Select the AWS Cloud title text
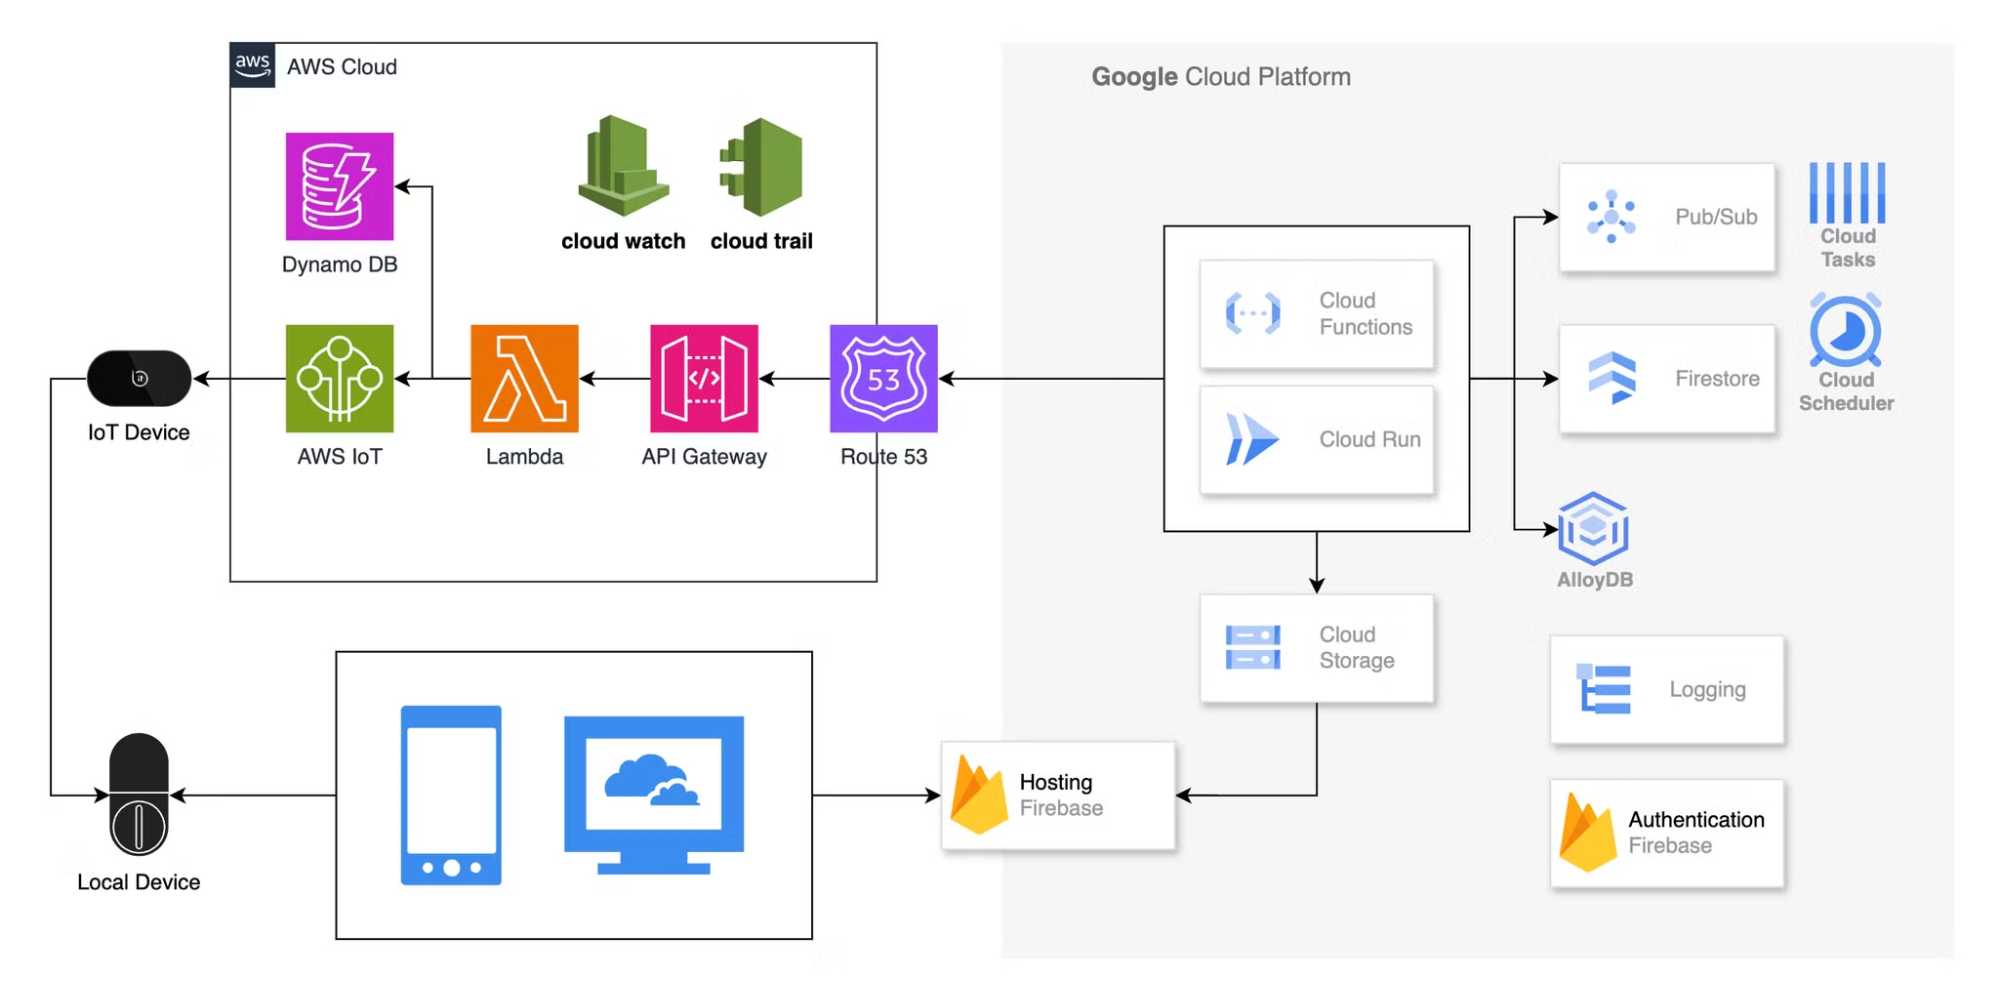 click(342, 67)
